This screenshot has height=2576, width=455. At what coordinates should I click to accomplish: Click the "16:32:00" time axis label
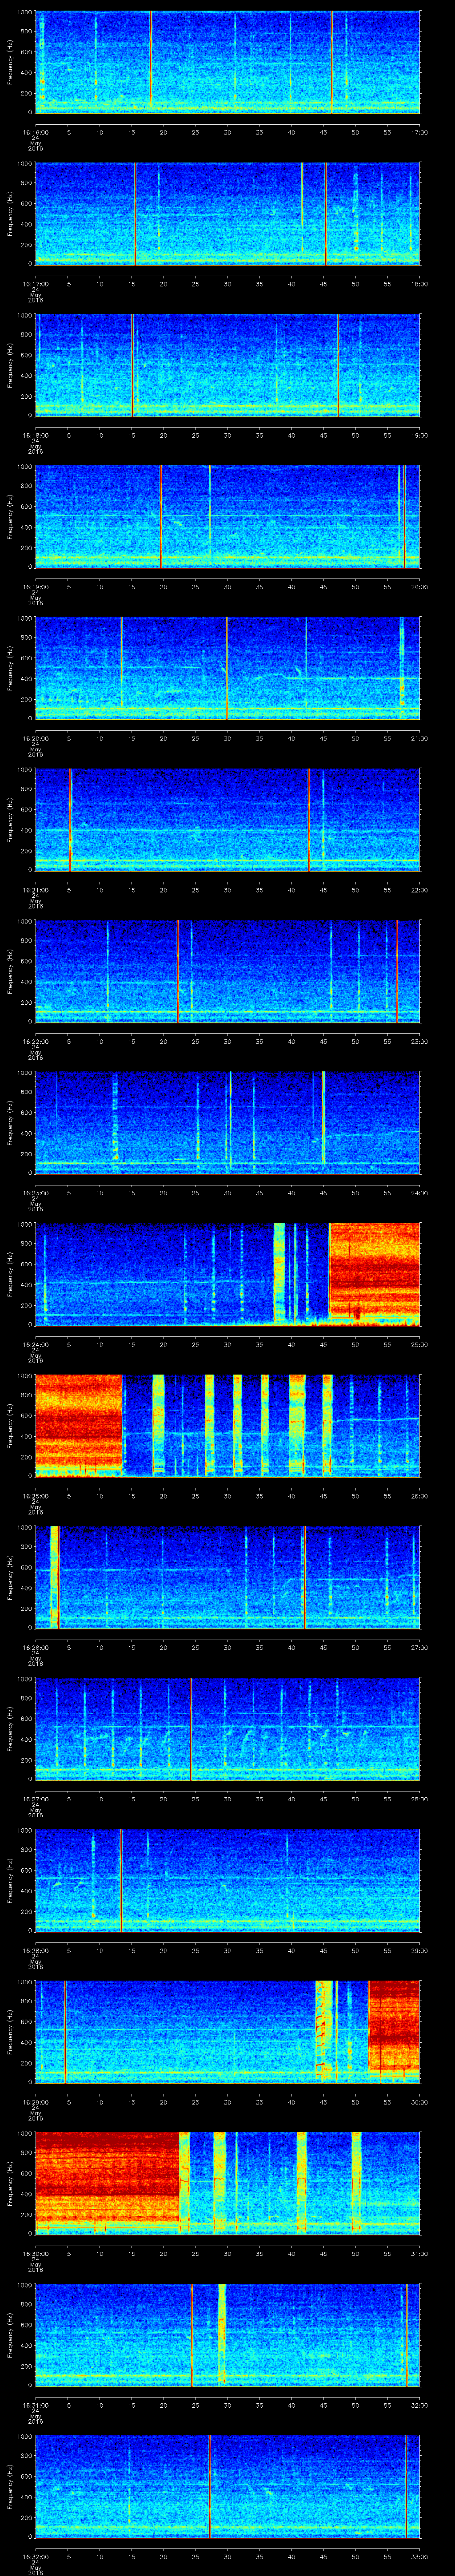pyautogui.click(x=36, y=2556)
